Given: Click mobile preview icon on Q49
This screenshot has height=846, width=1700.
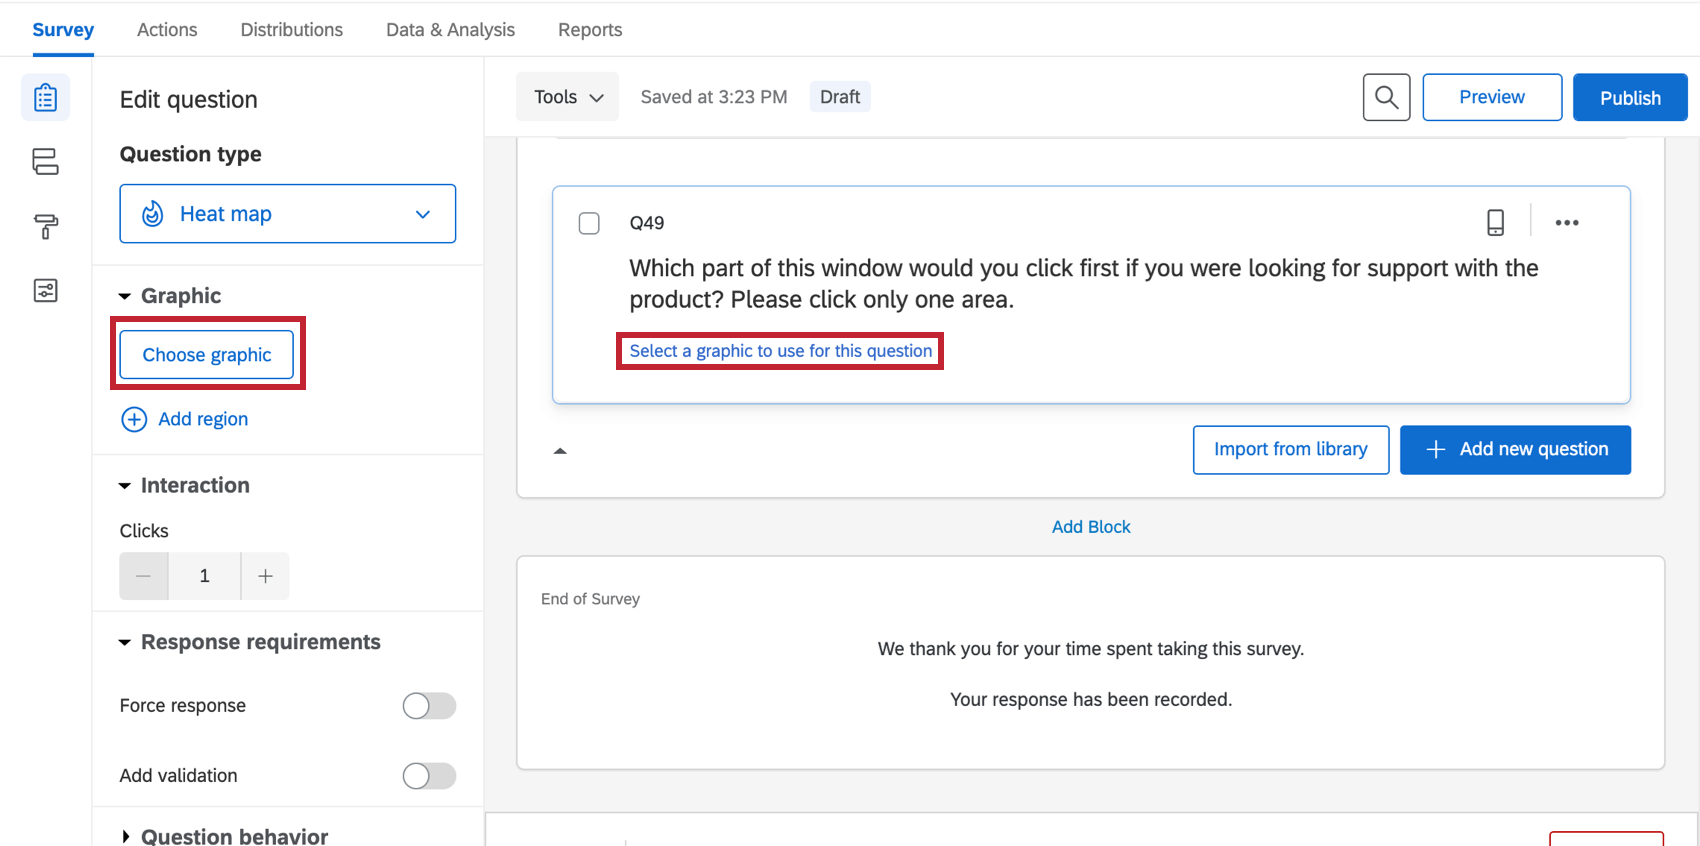Looking at the screenshot, I should tap(1495, 222).
